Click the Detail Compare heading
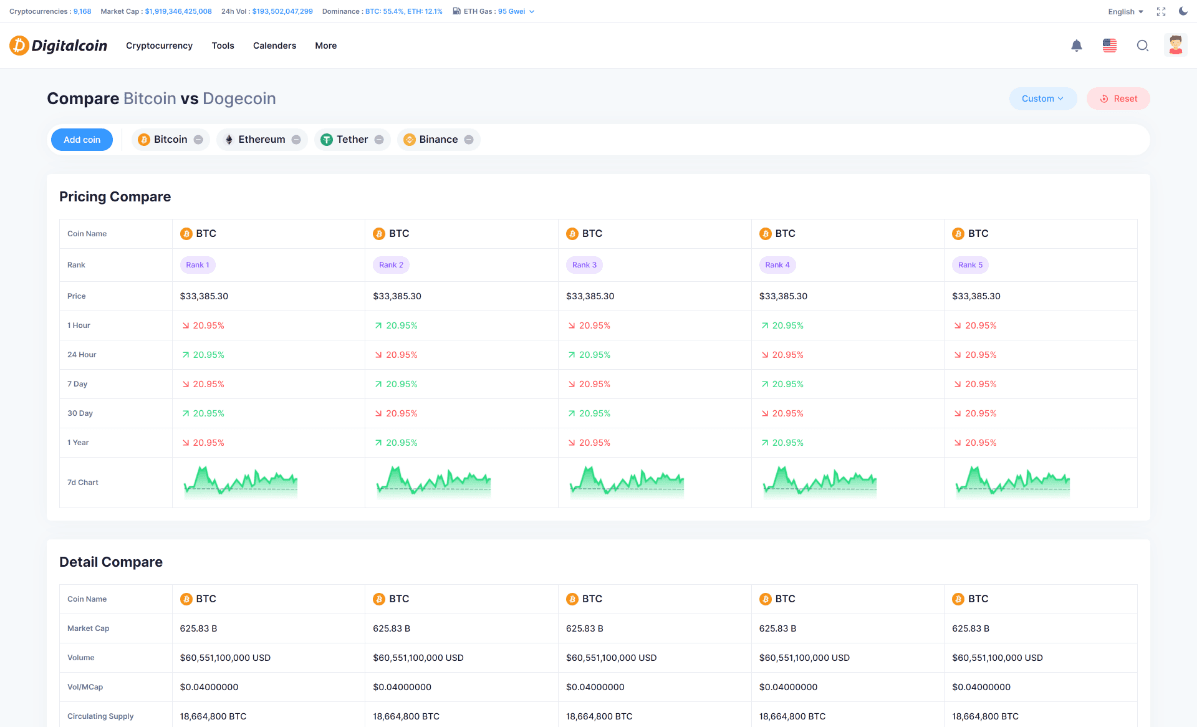The width and height of the screenshot is (1197, 727). point(111,562)
